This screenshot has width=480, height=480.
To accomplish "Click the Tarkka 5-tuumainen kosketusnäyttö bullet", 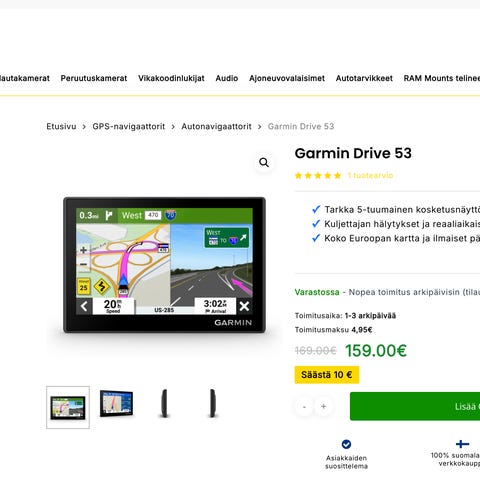I will pyautogui.click(x=396, y=209).
